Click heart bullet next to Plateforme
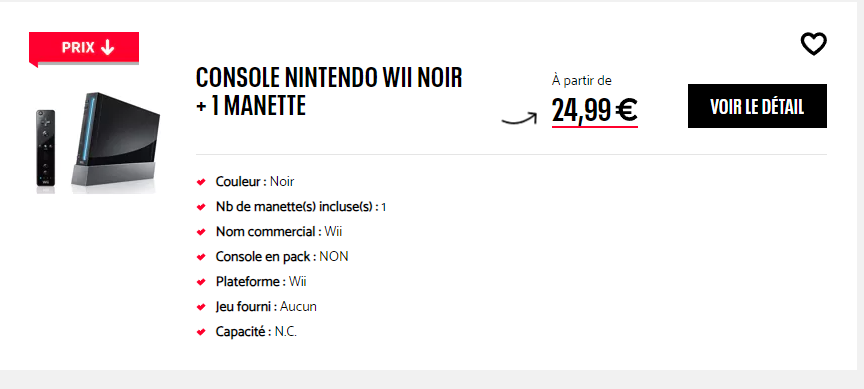The image size is (864, 389). pyautogui.click(x=201, y=282)
